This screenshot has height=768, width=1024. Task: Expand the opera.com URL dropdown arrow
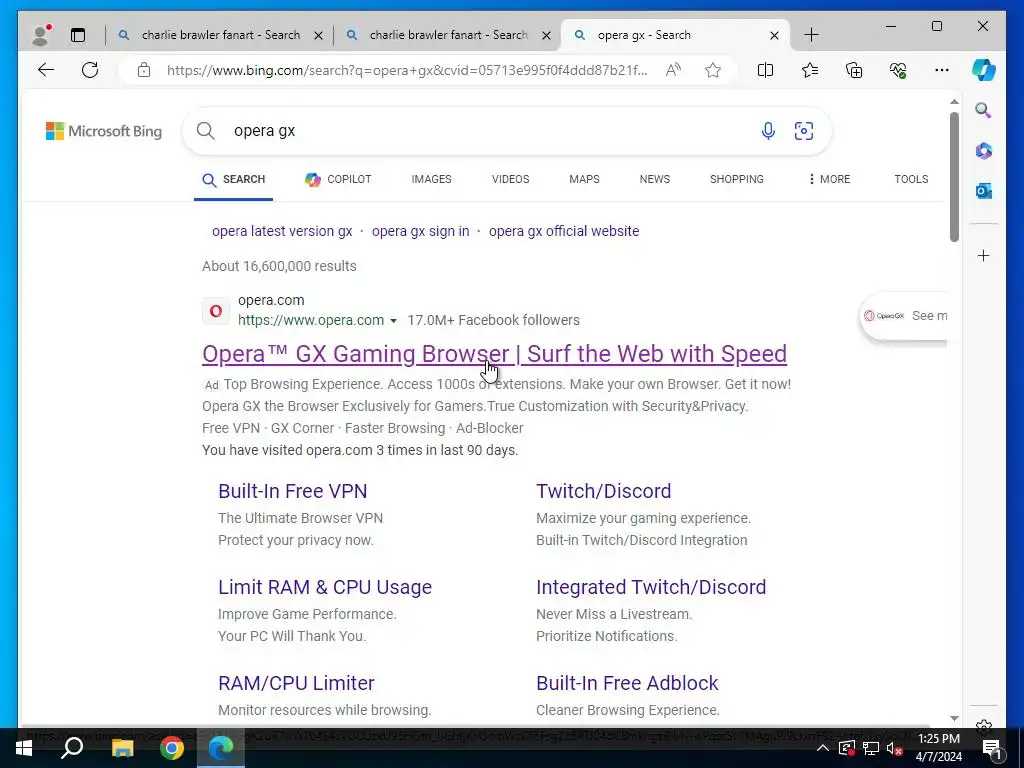(393, 321)
